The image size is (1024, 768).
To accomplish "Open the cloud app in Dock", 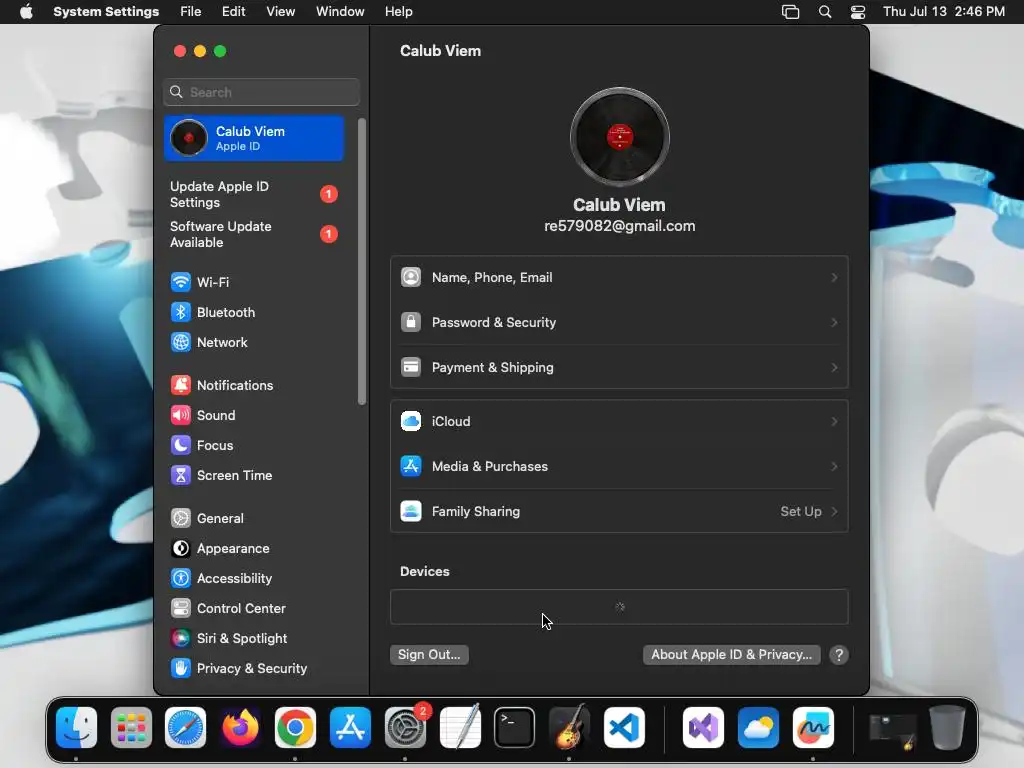I will 758,727.
